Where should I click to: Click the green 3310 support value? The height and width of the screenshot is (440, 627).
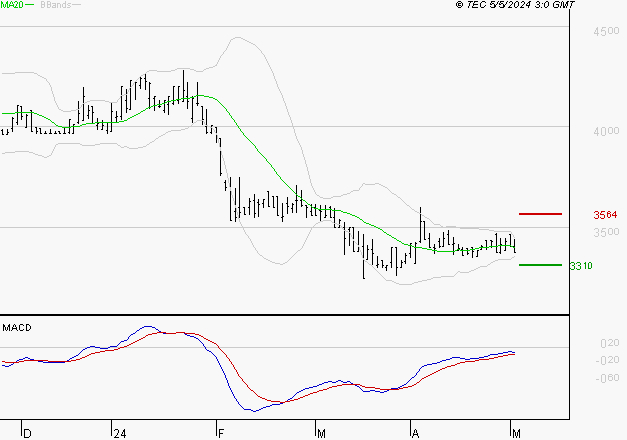(581, 266)
